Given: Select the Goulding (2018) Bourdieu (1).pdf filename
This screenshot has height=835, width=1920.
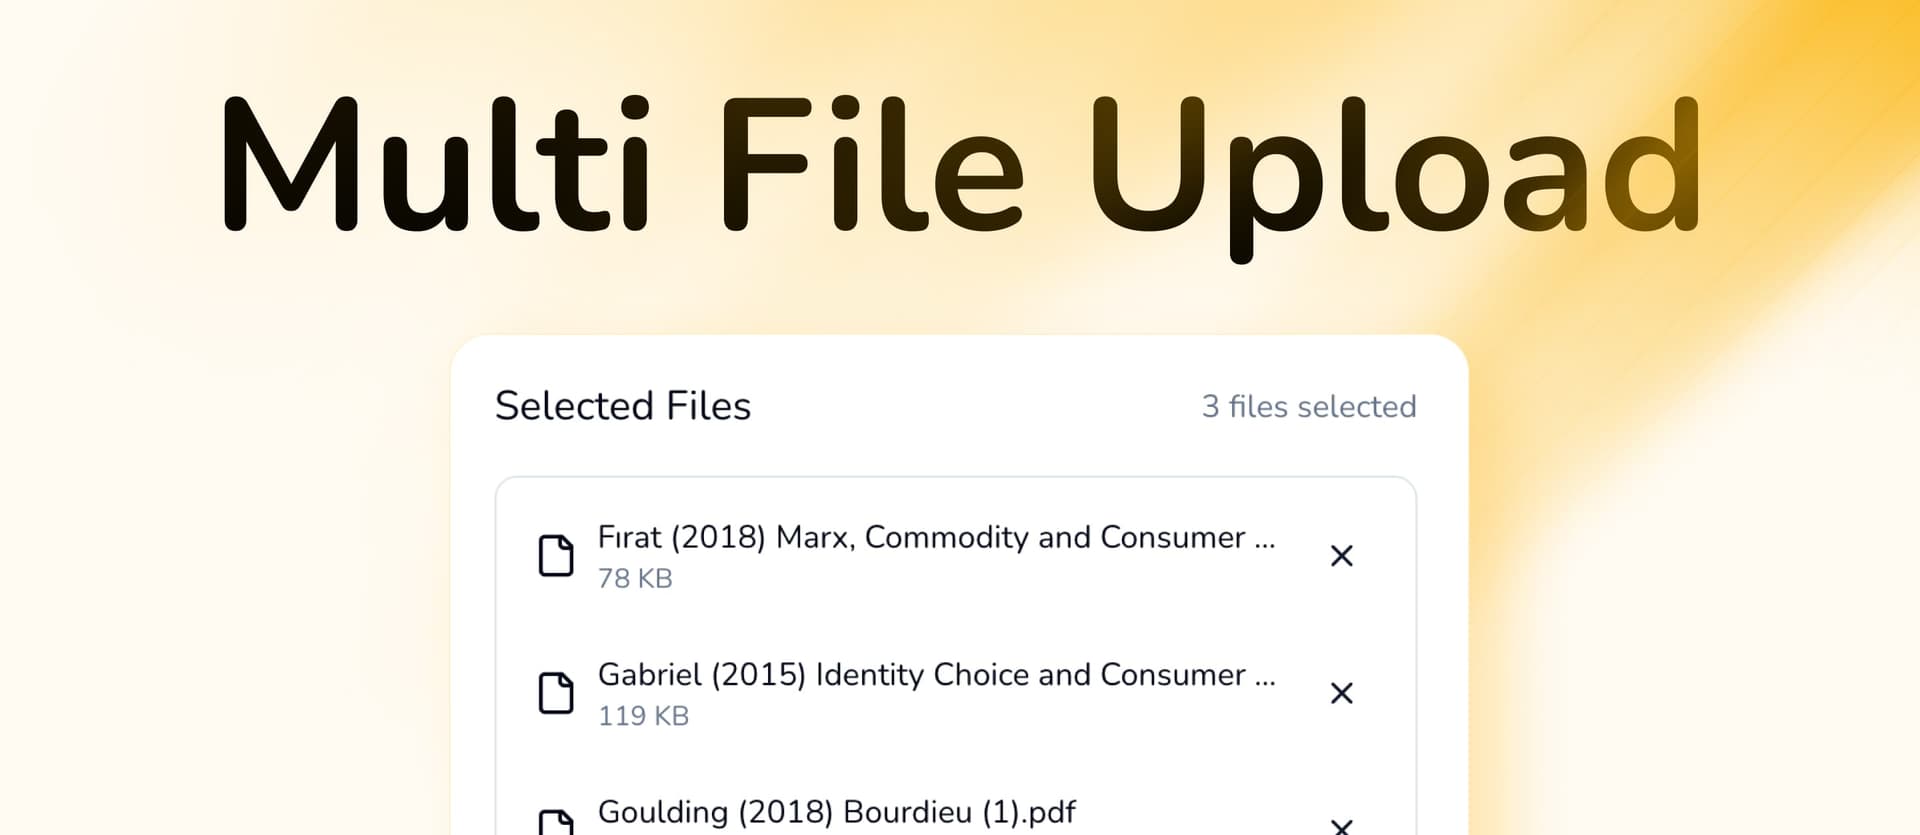Looking at the screenshot, I should [836, 812].
